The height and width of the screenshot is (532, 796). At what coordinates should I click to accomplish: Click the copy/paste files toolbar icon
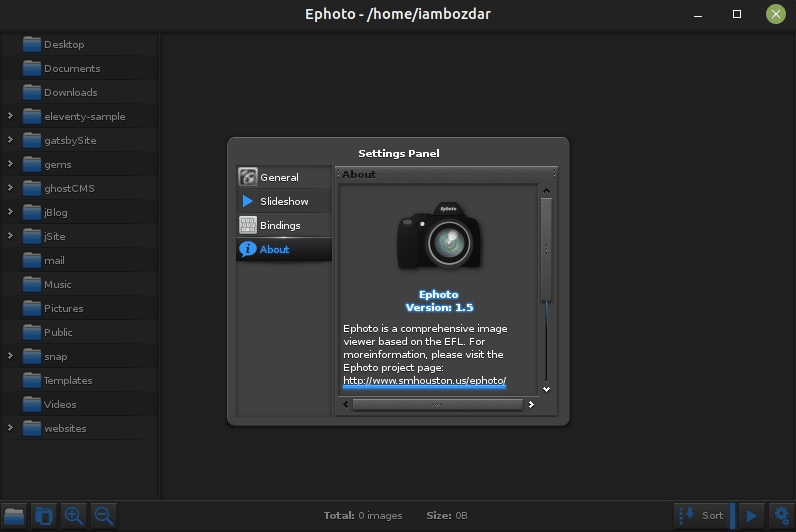tap(44, 516)
